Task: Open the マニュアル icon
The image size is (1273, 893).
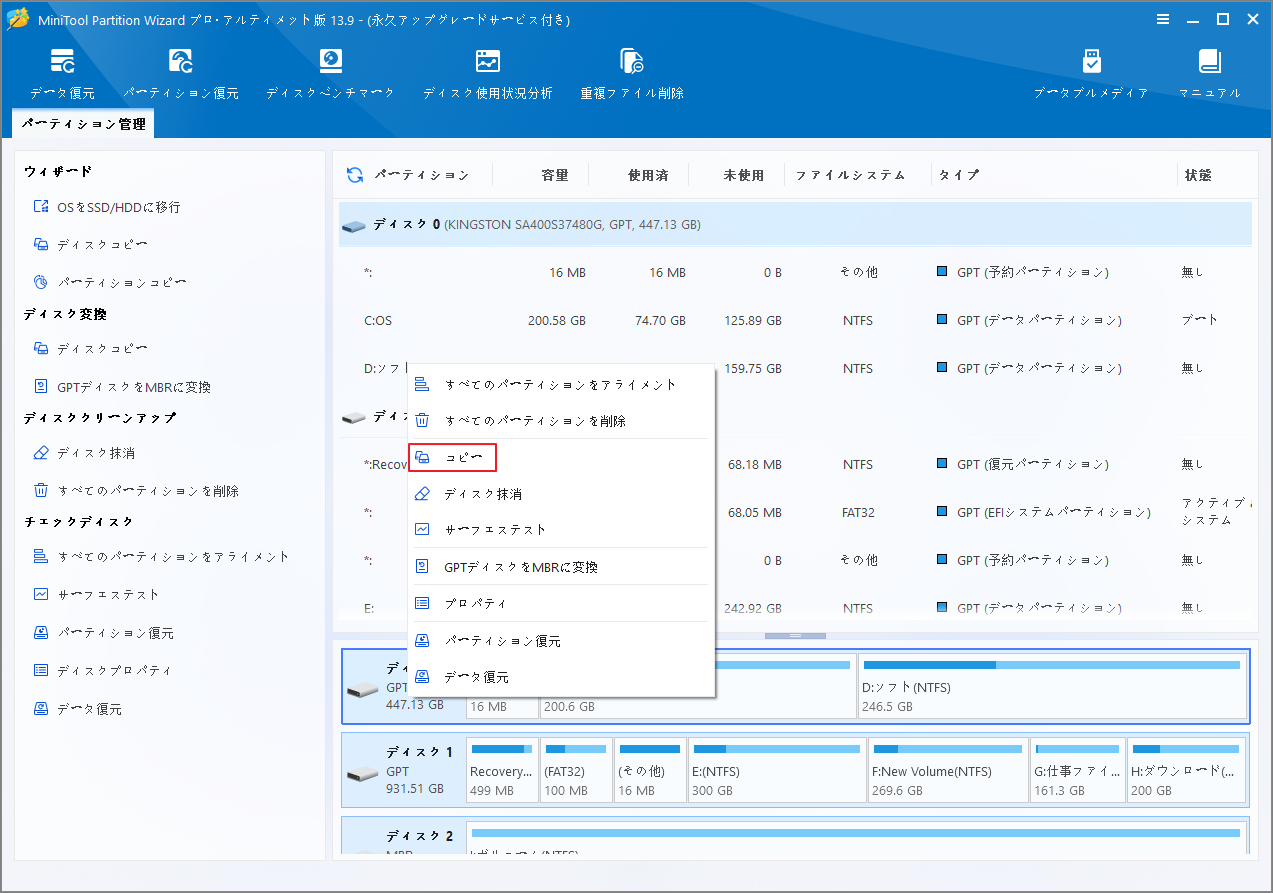Action: [1210, 73]
